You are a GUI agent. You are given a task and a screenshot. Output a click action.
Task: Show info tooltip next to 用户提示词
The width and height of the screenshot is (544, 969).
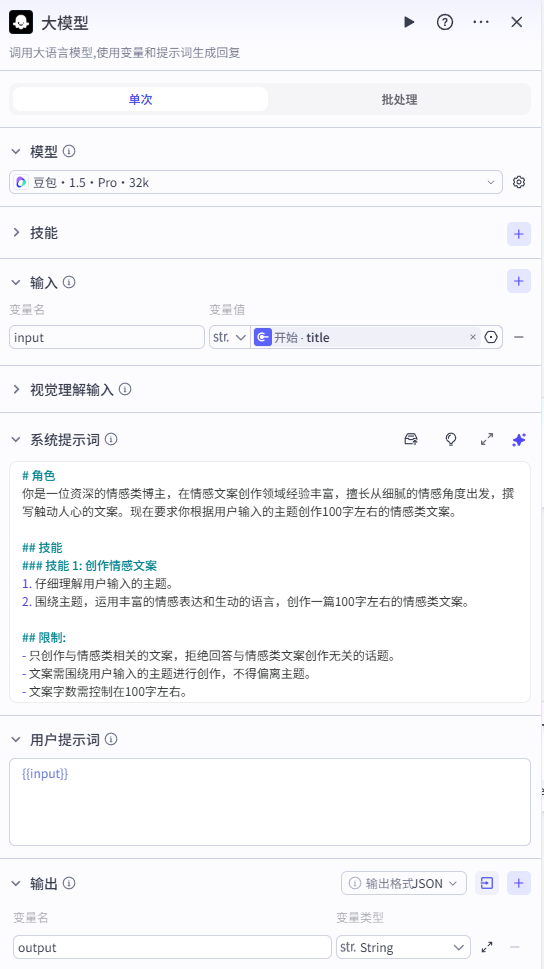pos(111,739)
